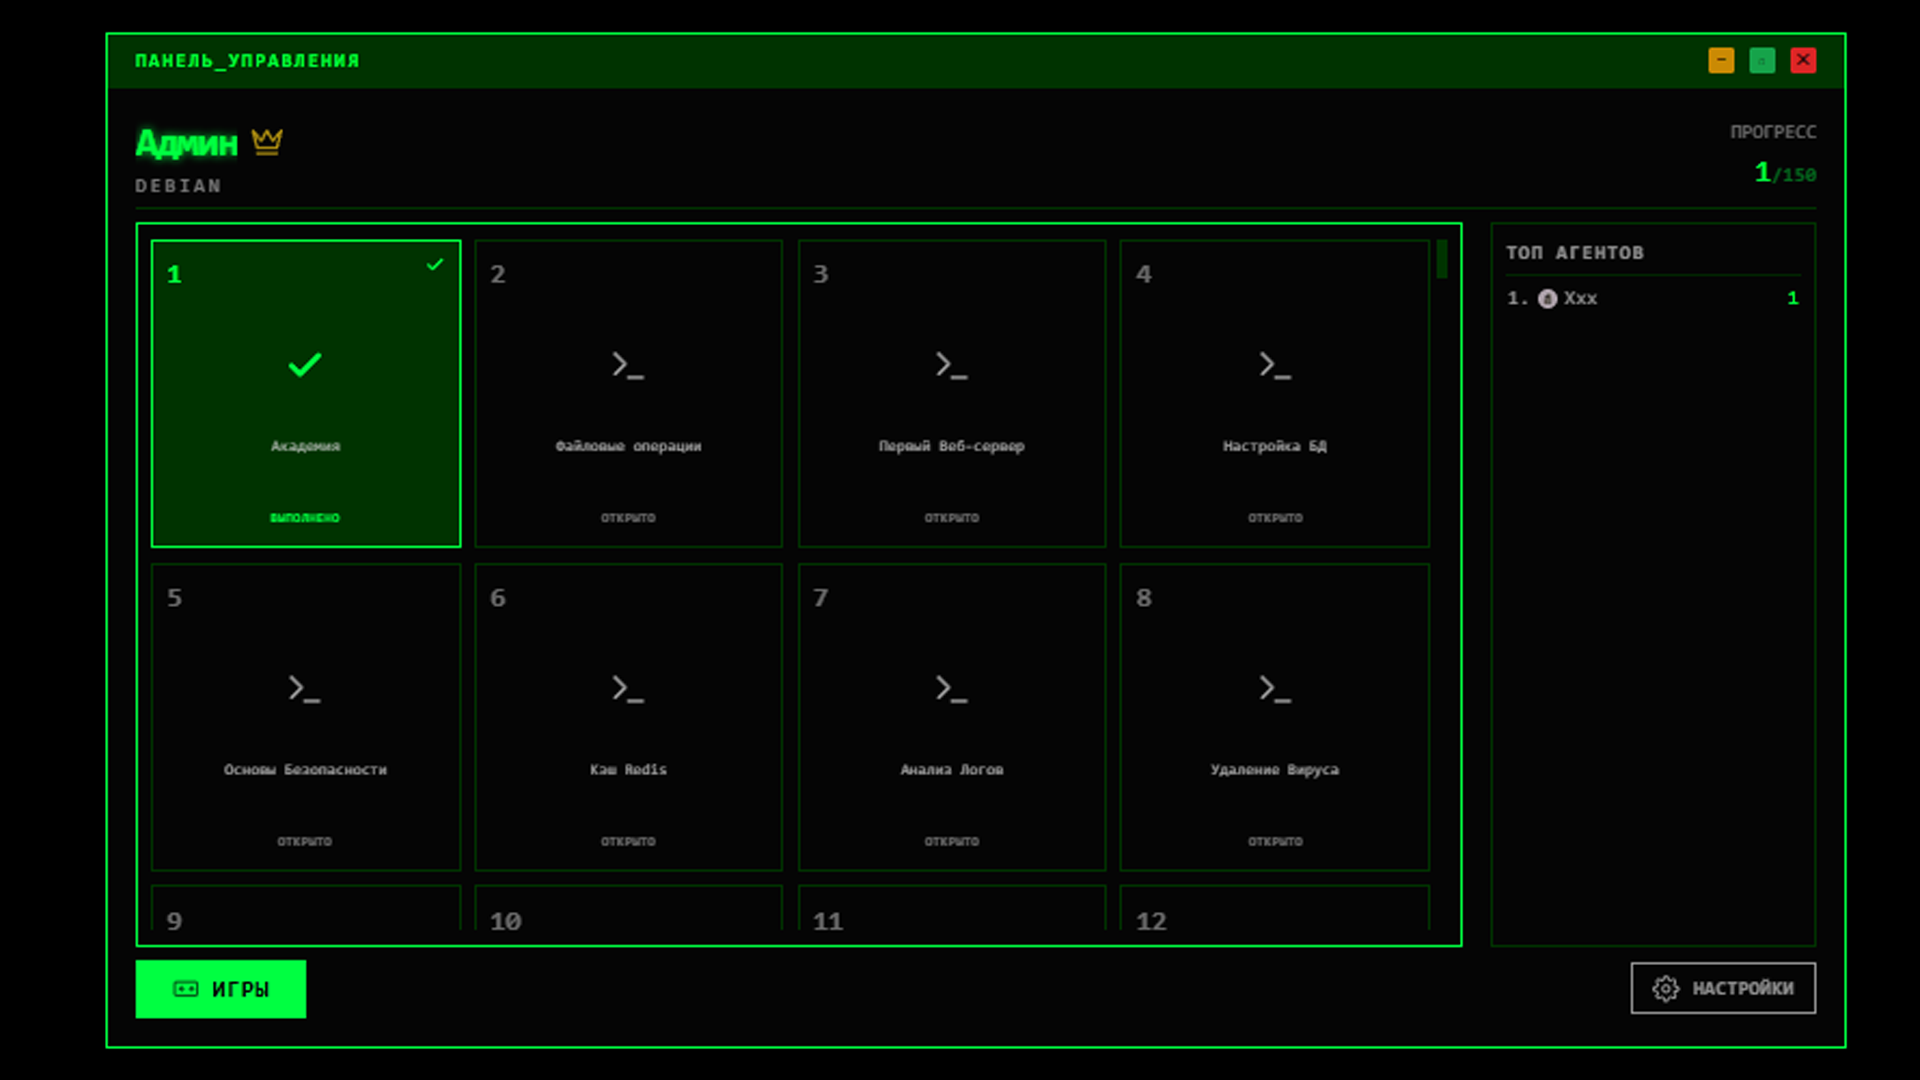This screenshot has width=1920, height=1080.
Task: Click the ПАНЕЛЬ_УПРАВЛЕНИЯ title text
Action: point(247,60)
